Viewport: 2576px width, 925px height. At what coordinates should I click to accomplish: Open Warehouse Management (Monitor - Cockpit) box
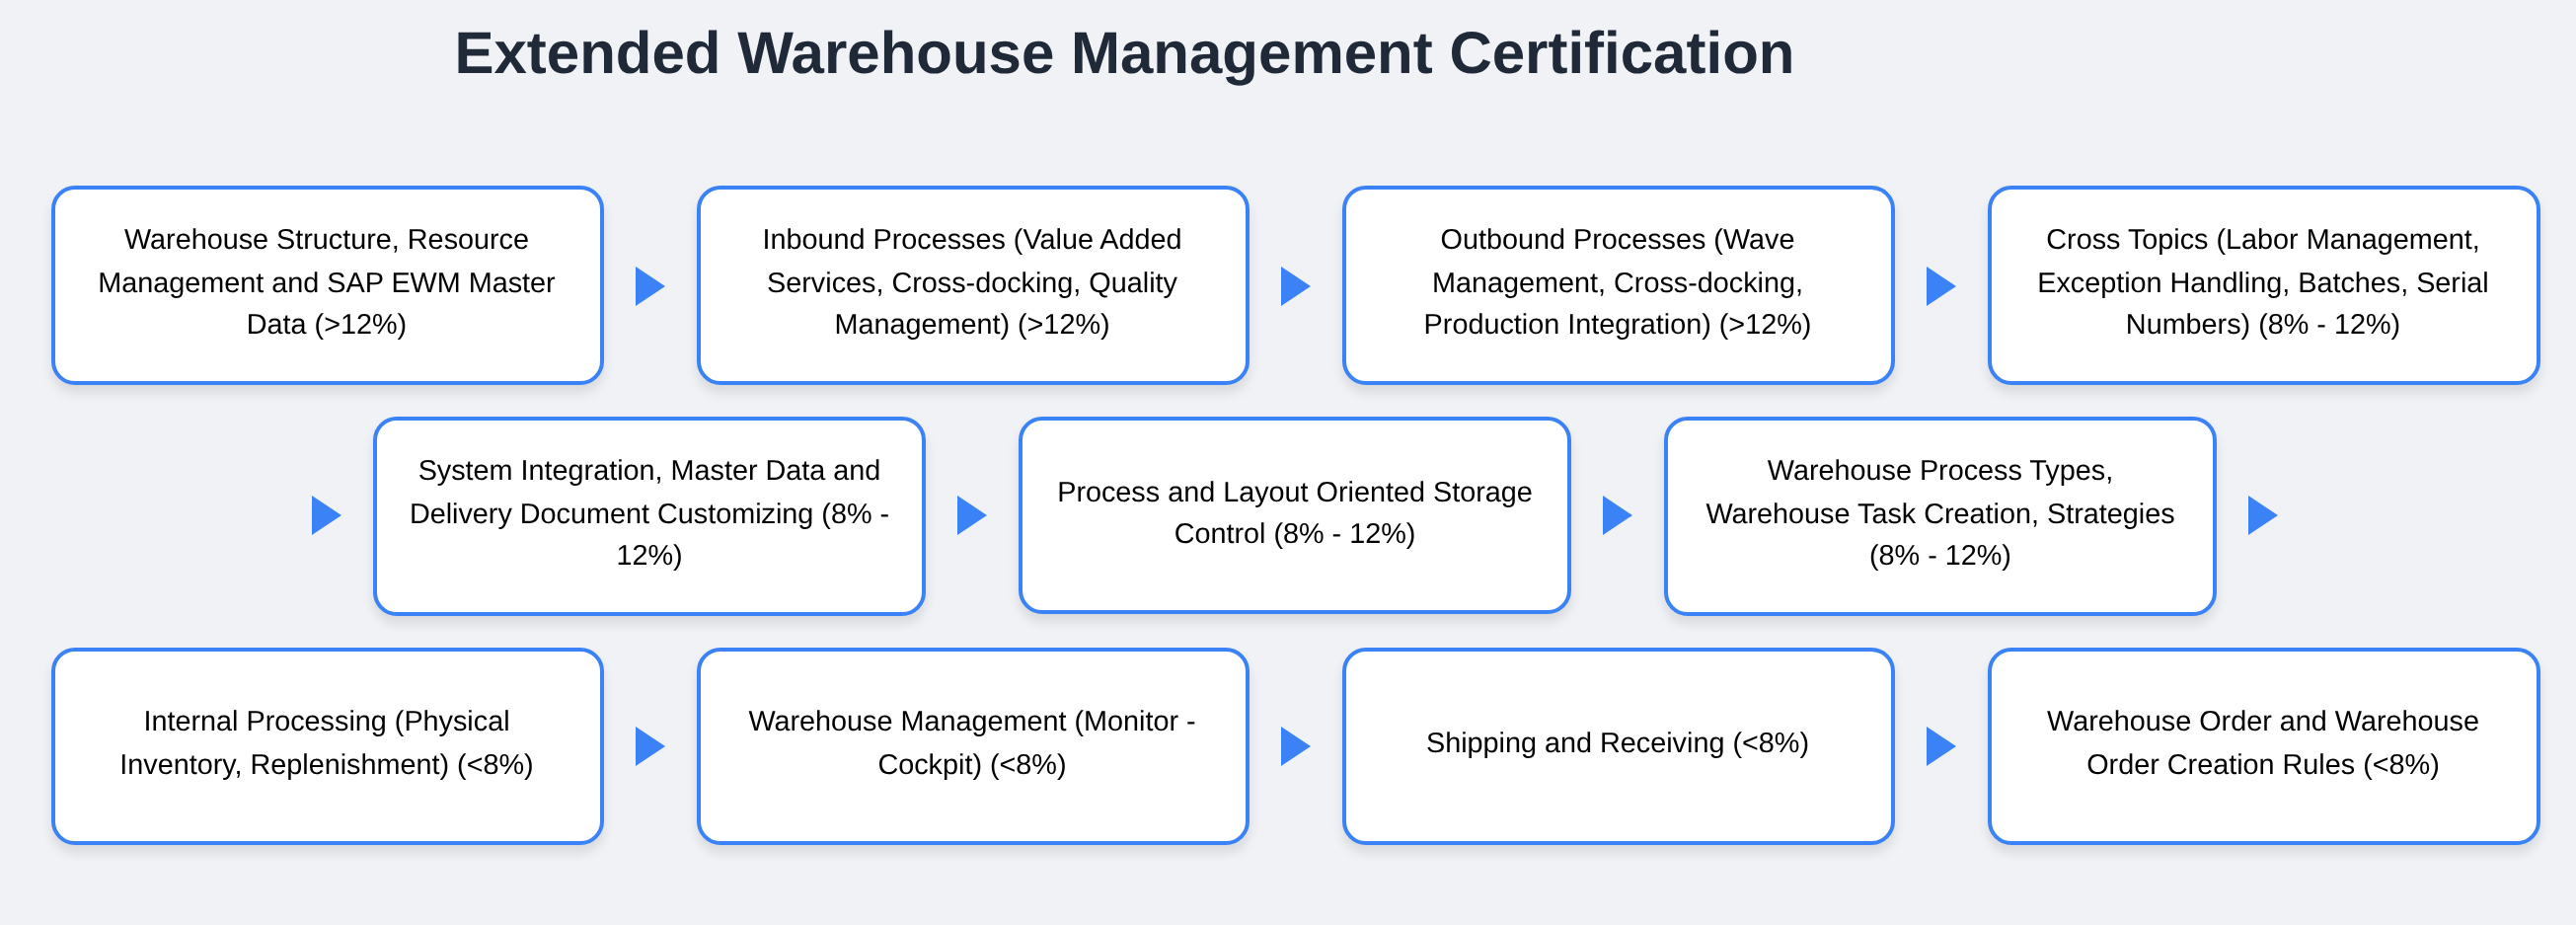[972, 745]
